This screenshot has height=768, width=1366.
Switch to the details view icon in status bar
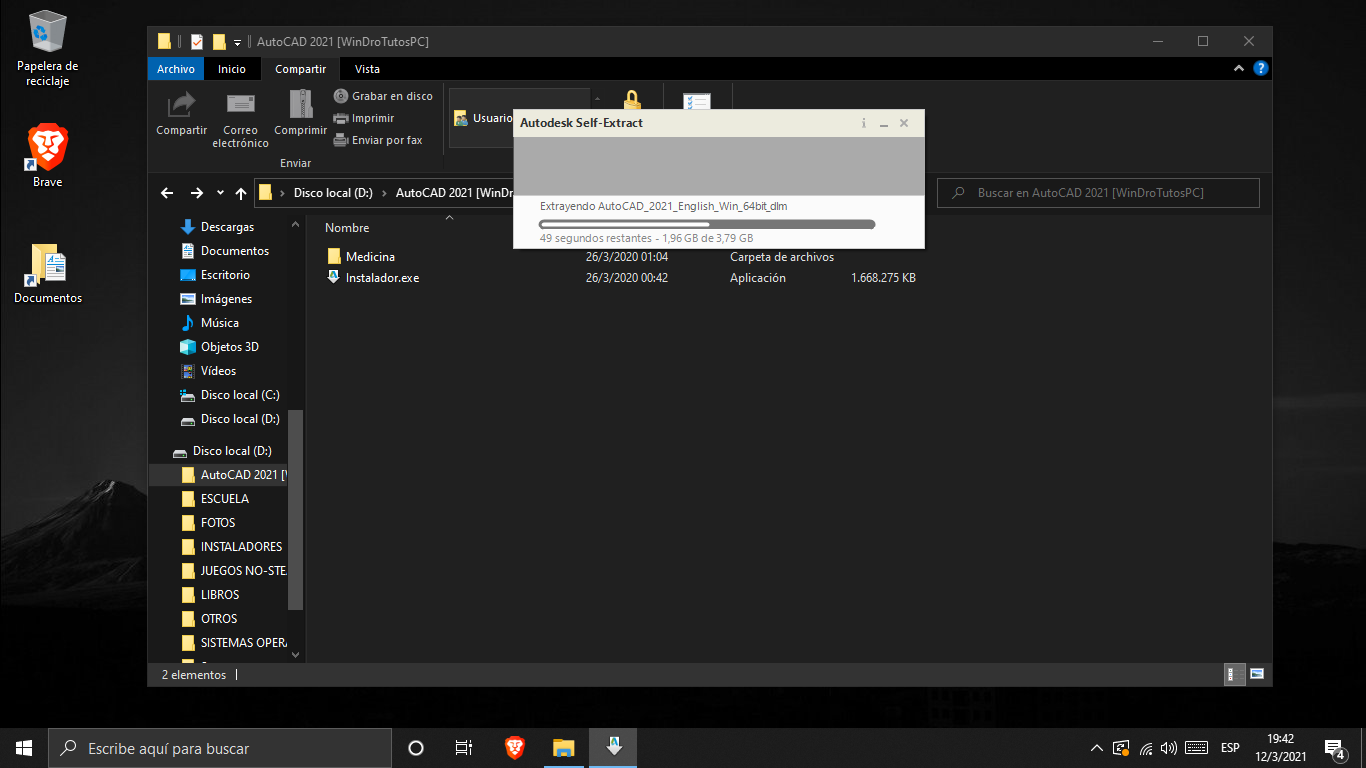coord(1235,674)
